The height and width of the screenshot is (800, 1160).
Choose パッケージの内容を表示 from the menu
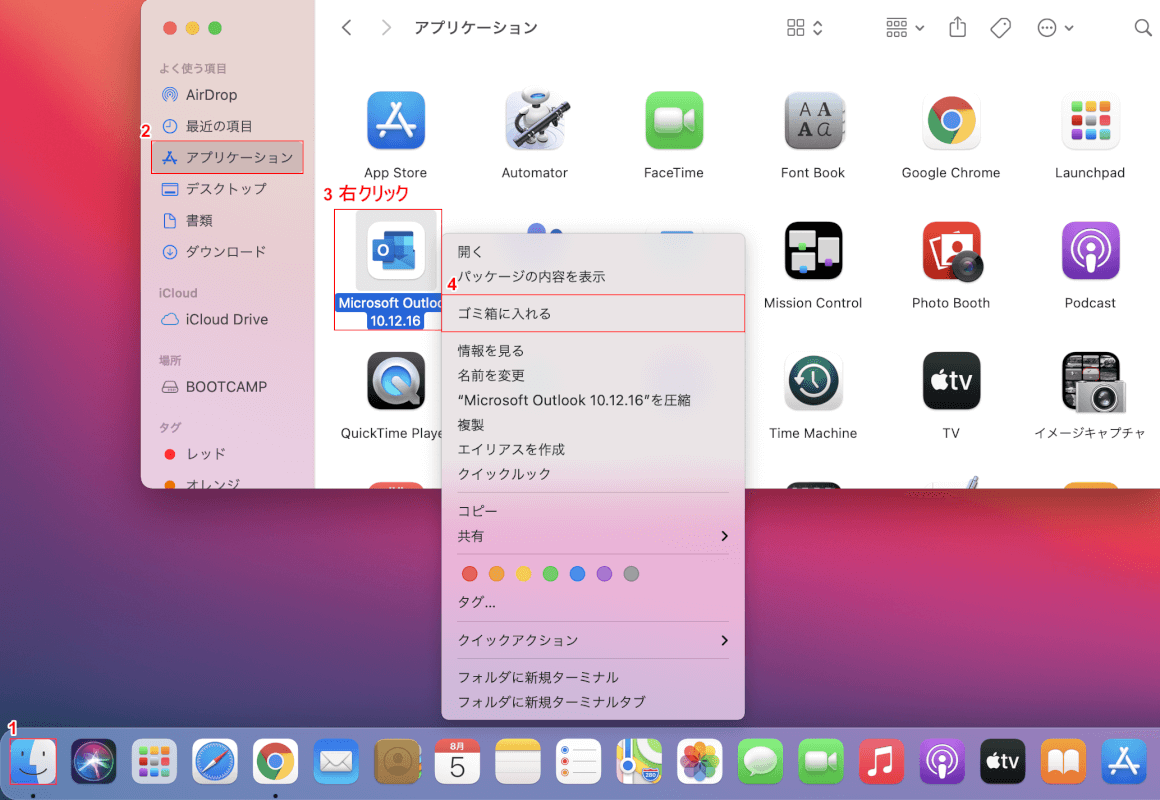pos(593,277)
